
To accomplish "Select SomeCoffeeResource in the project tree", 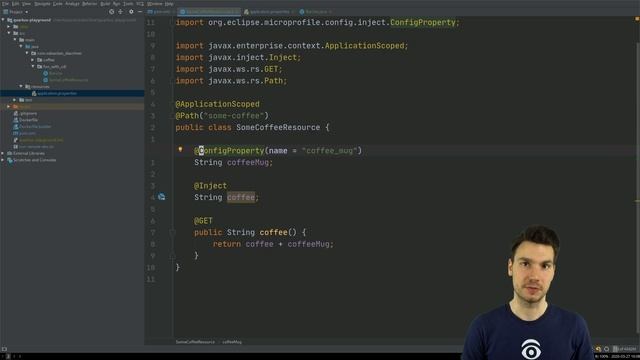I will [68, 80].
